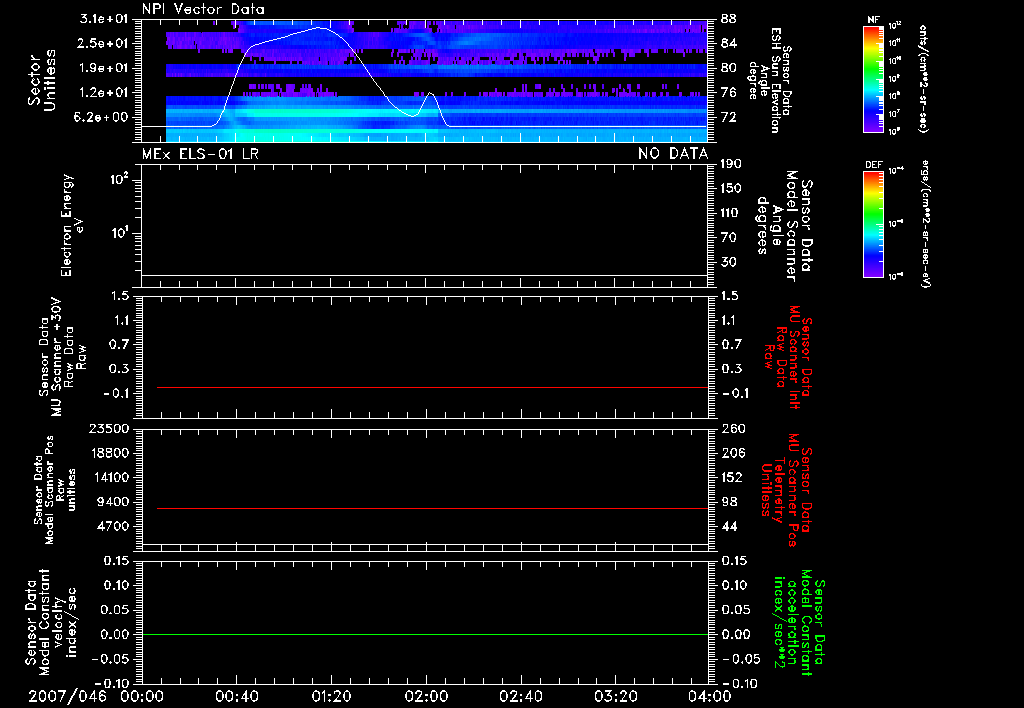
Task: Click the '01:20' time tick label
Action: (x=331, y=696)
